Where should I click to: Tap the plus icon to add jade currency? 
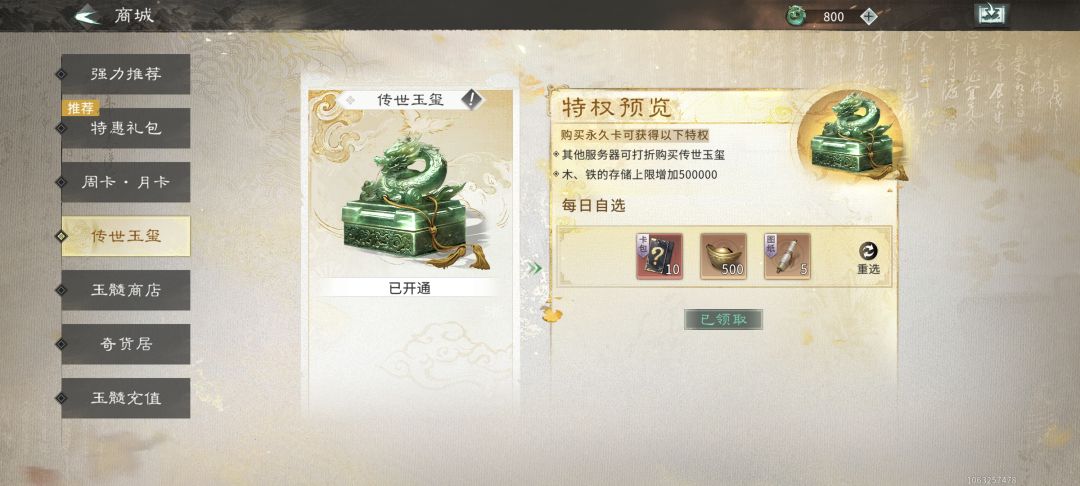click(x=869, y=17)
